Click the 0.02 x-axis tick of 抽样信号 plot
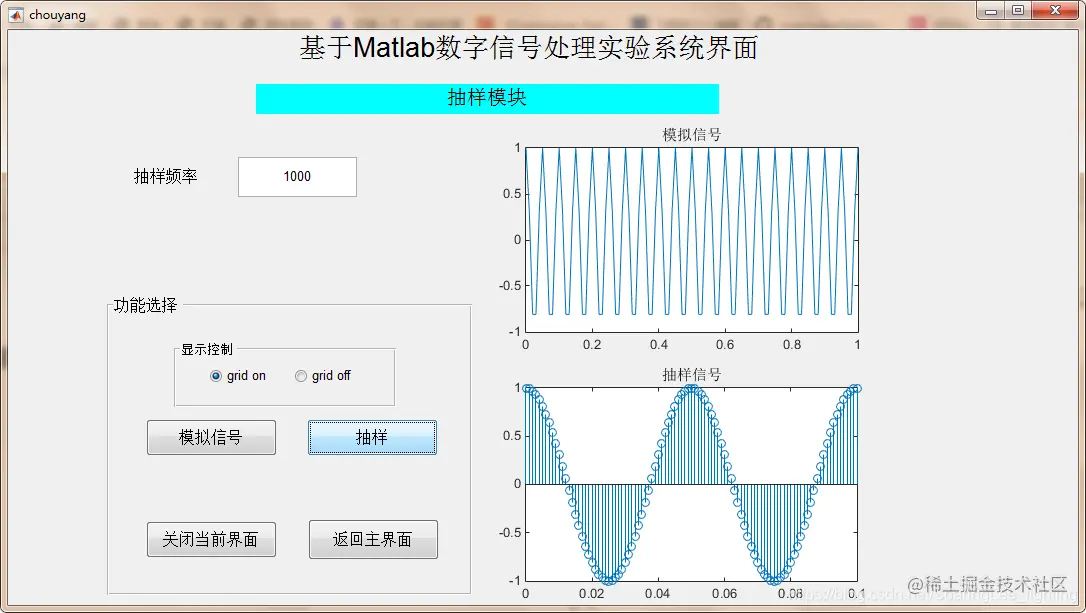Screen dimensions: 1086x613 click(x=591, y=594)
